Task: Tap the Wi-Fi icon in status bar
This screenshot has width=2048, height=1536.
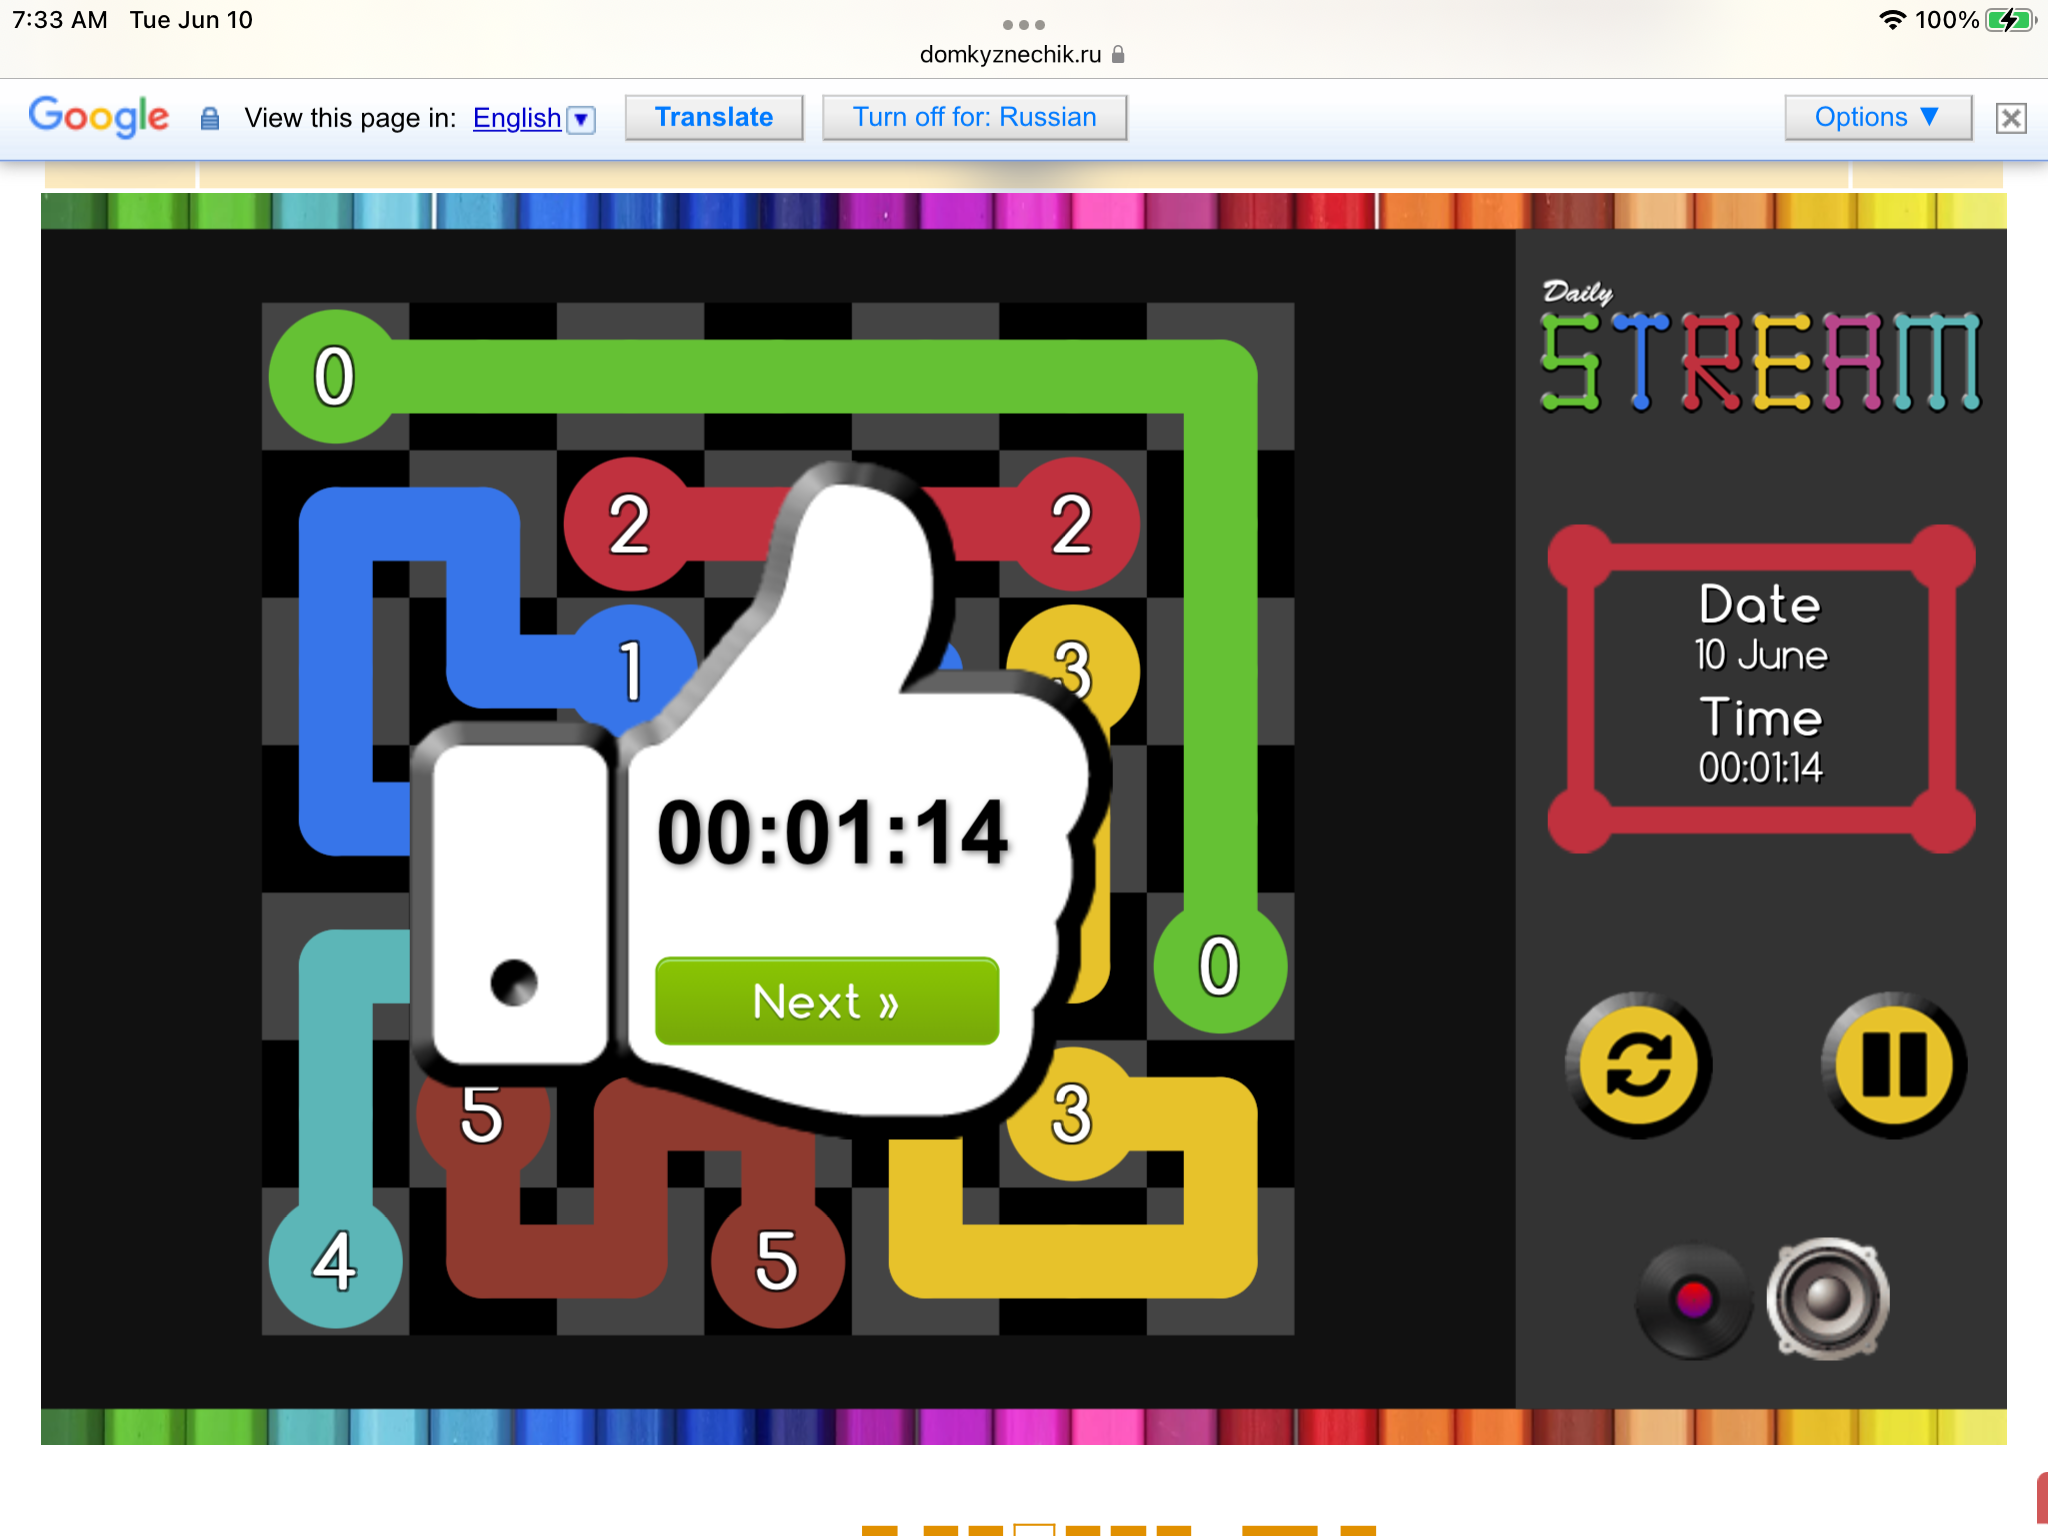Action: 1892,20
